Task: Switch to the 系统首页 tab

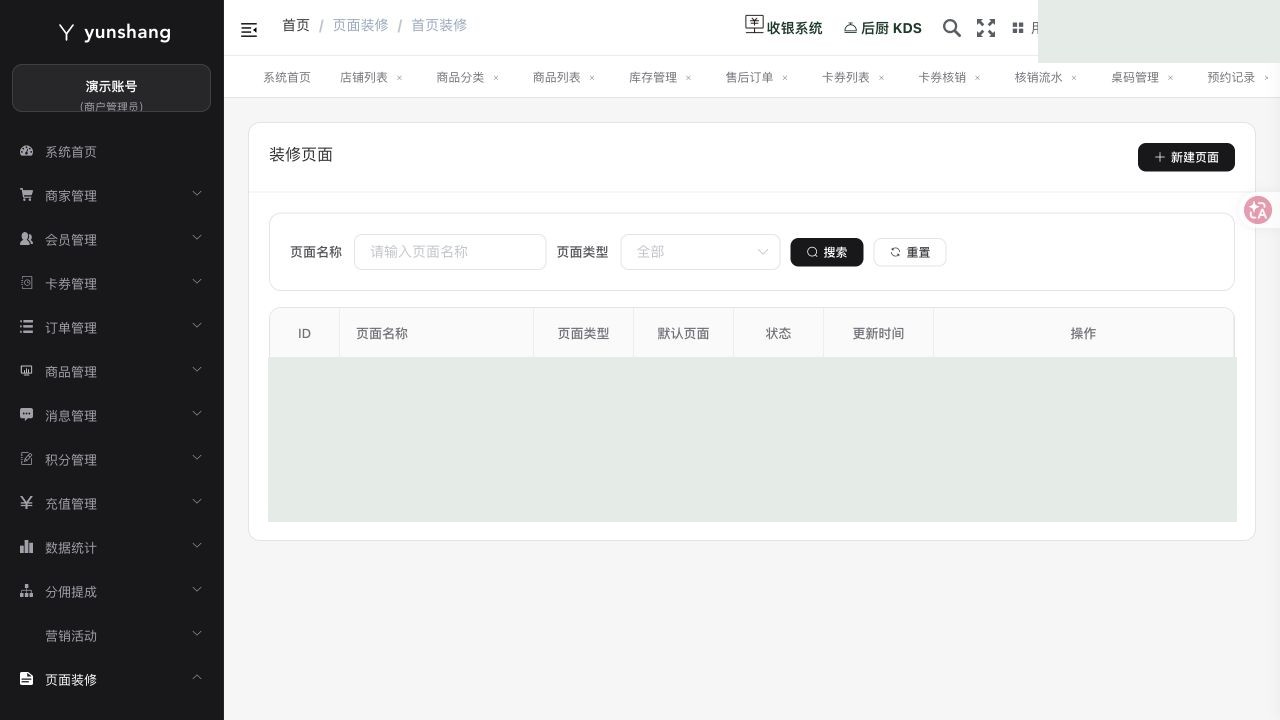Action: coord(287,77)
